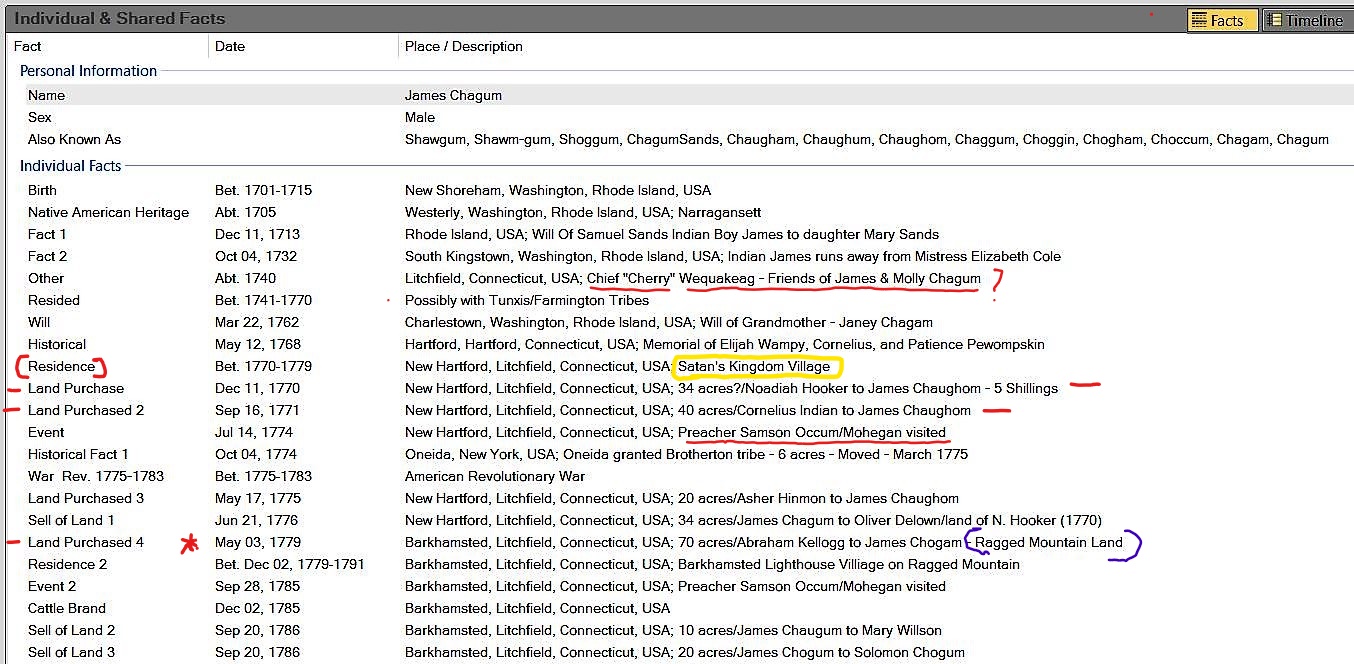
Task: Sort by the Date column header
Action: click(230, 46)
